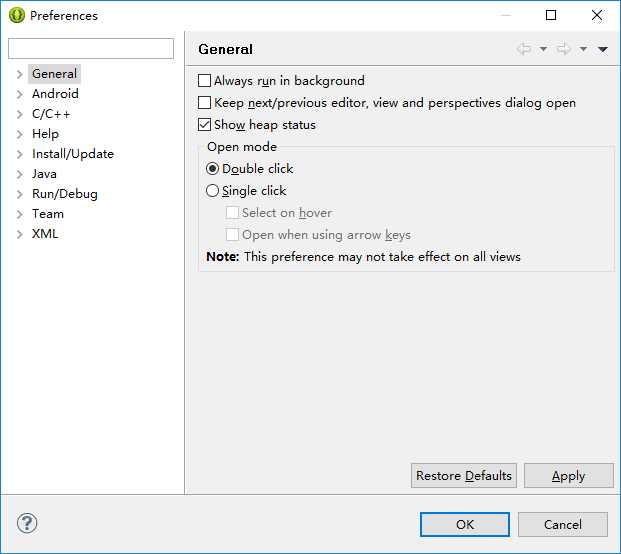Viewport: 621px width, 554px height.
Task: Select the Team preferences item
Action: [48, 214]
